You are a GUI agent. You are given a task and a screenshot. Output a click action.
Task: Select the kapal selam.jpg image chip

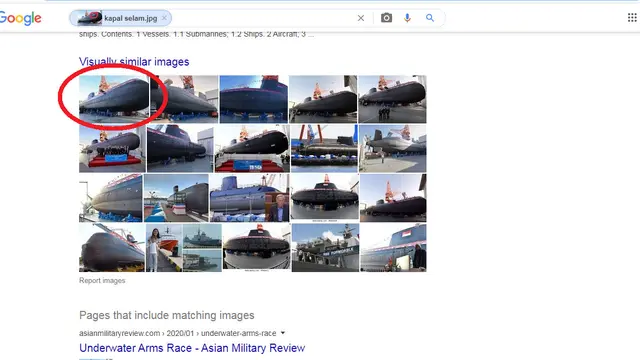coord(120,18)
